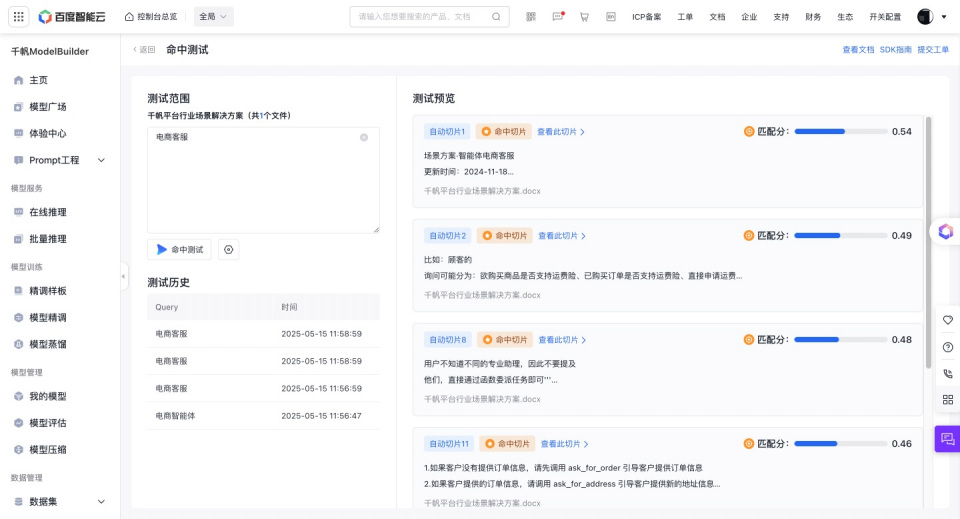Click 生态 in the top menu
The height and width of the screenshot is (519, 960).
point(845,17)
